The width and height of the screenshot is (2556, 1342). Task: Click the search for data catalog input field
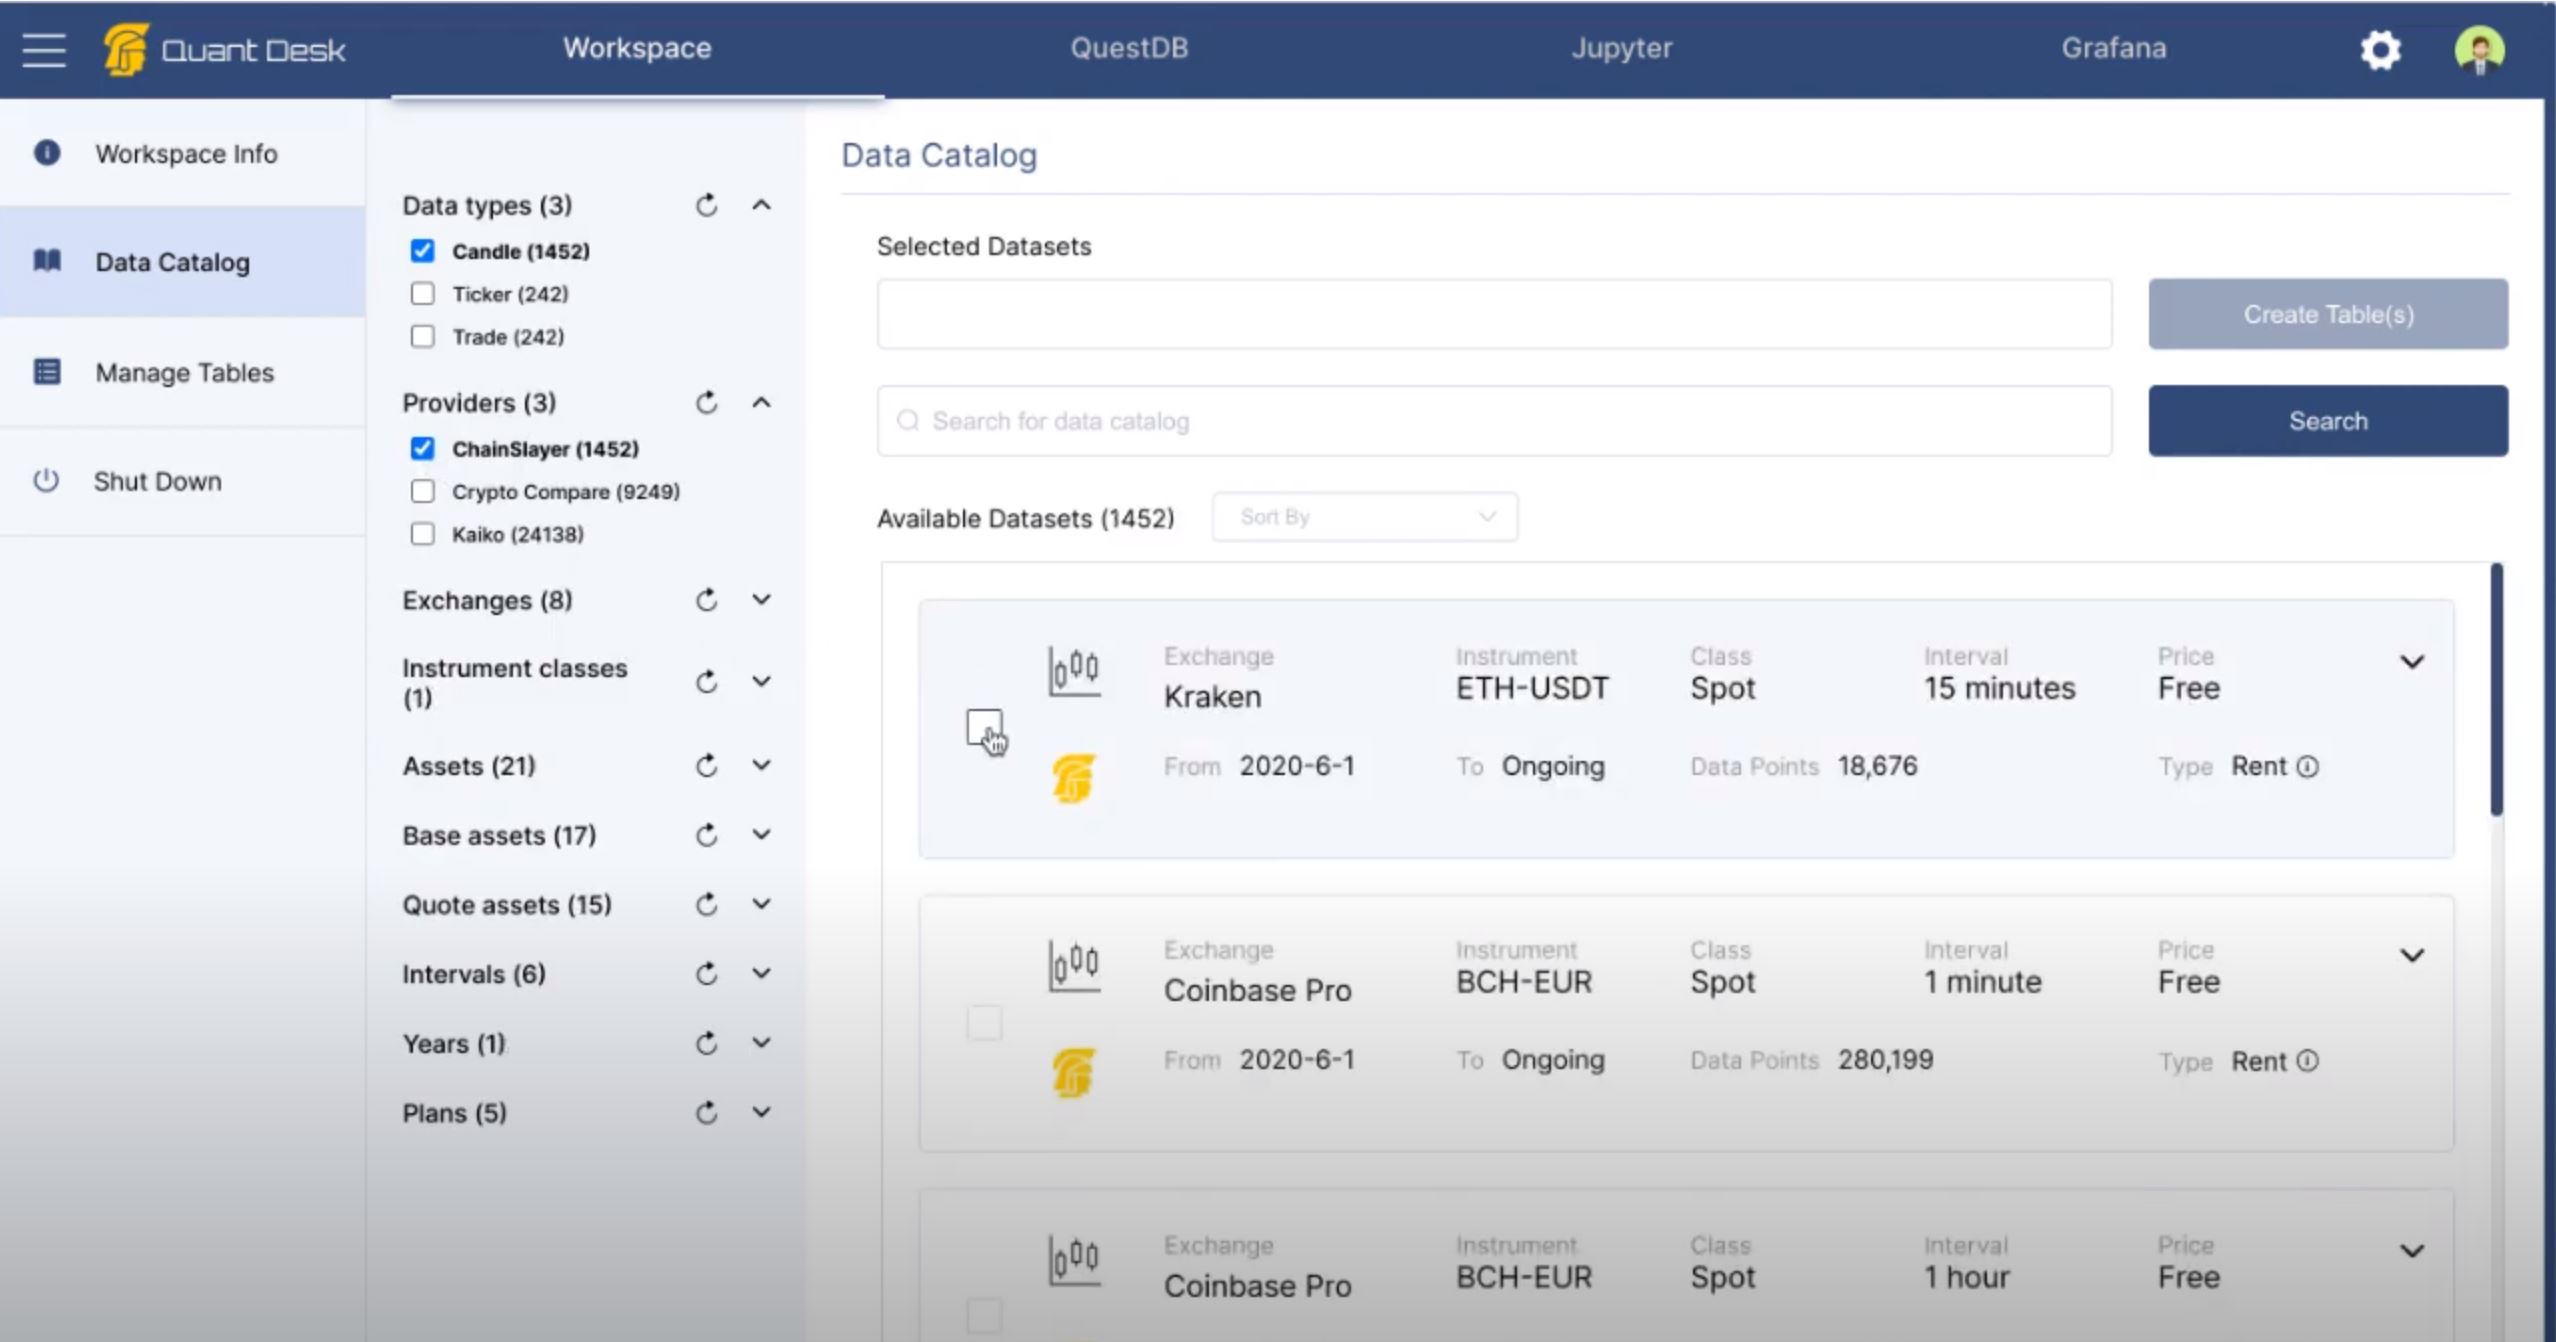pyautogui.click(x=1494, y=421)
